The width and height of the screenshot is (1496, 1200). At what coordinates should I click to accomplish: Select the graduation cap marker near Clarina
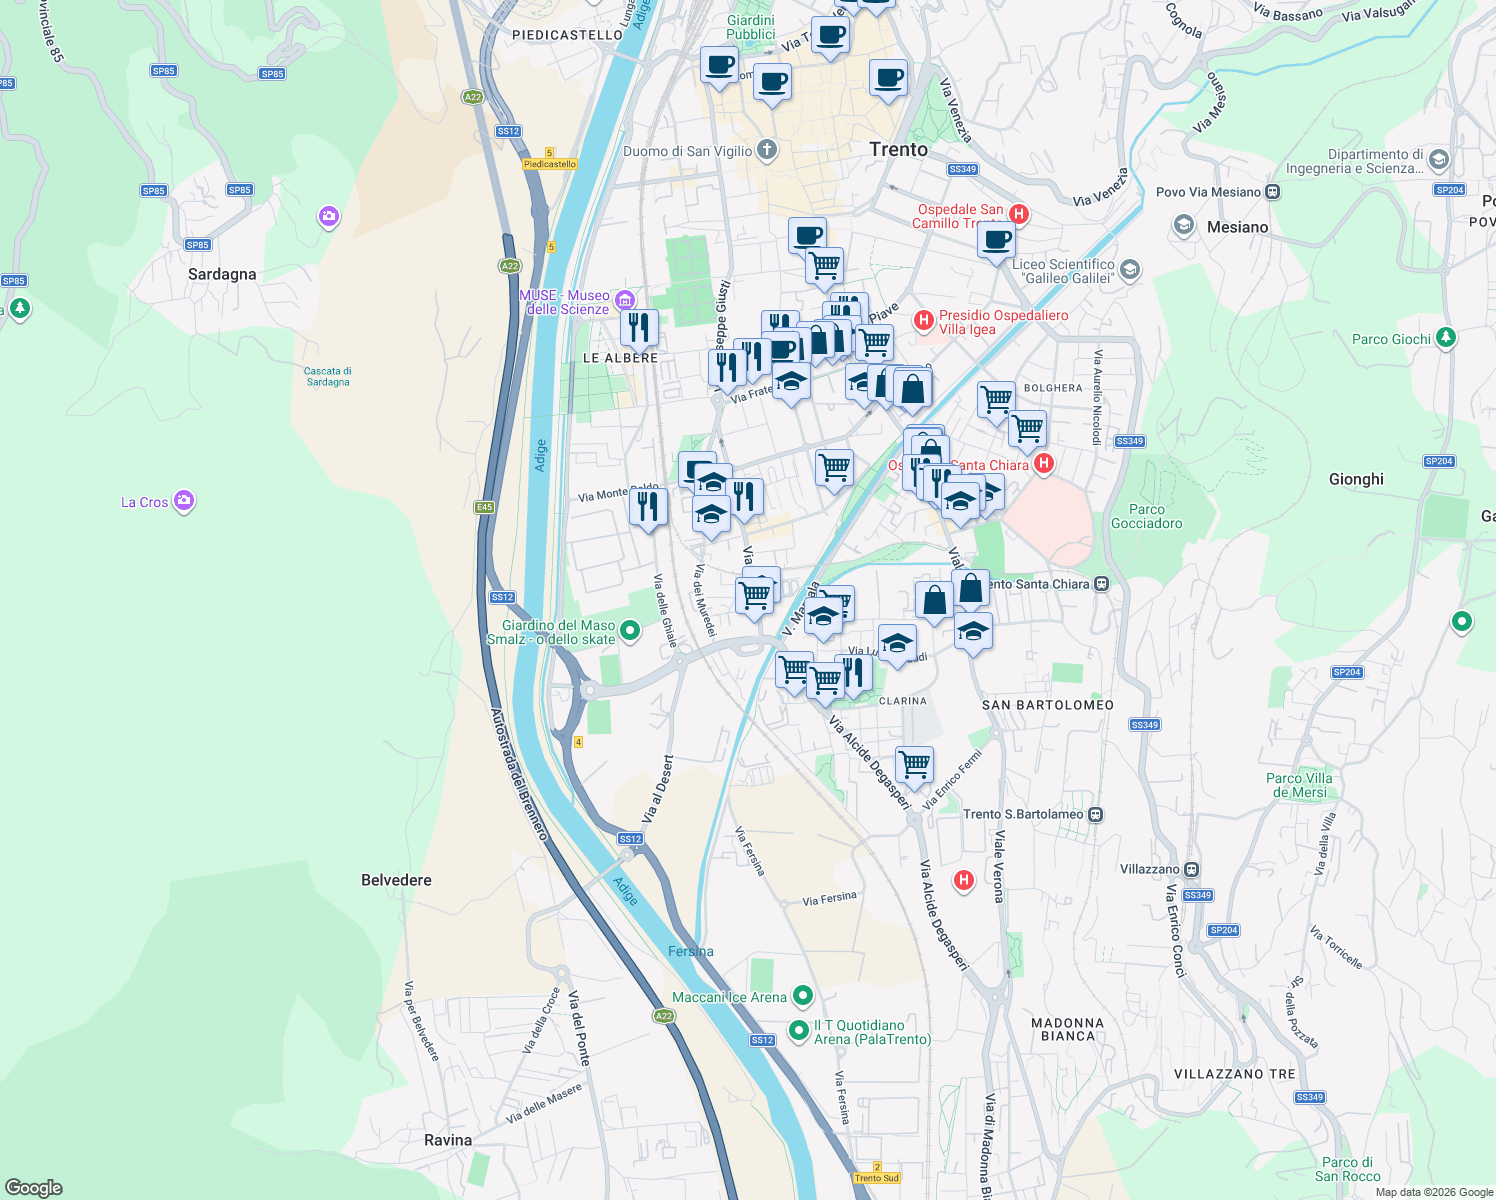click(x=897, y=642)
